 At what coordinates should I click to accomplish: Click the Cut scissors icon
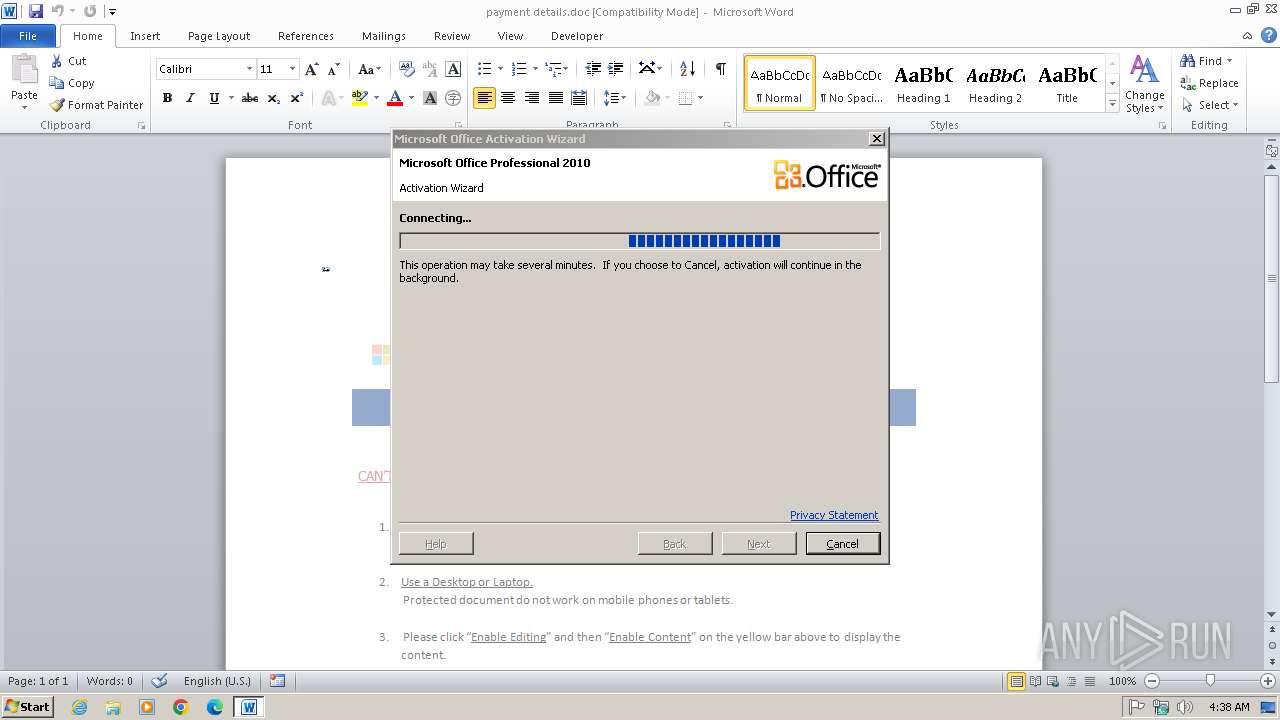pos(57,61)
